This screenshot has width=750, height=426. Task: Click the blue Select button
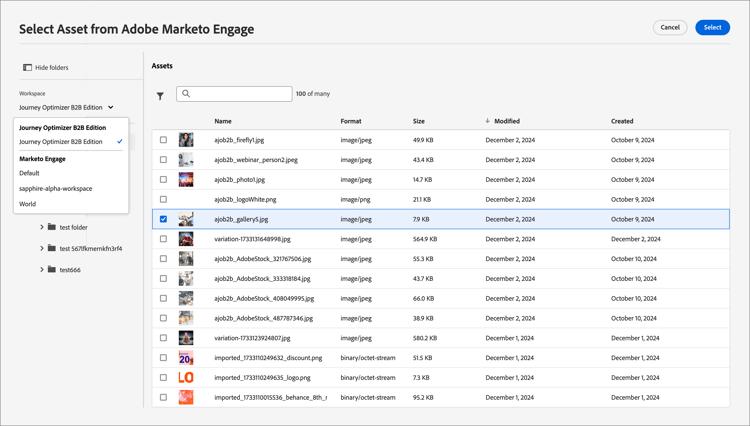pyautogui.click(x=712, y=27)
